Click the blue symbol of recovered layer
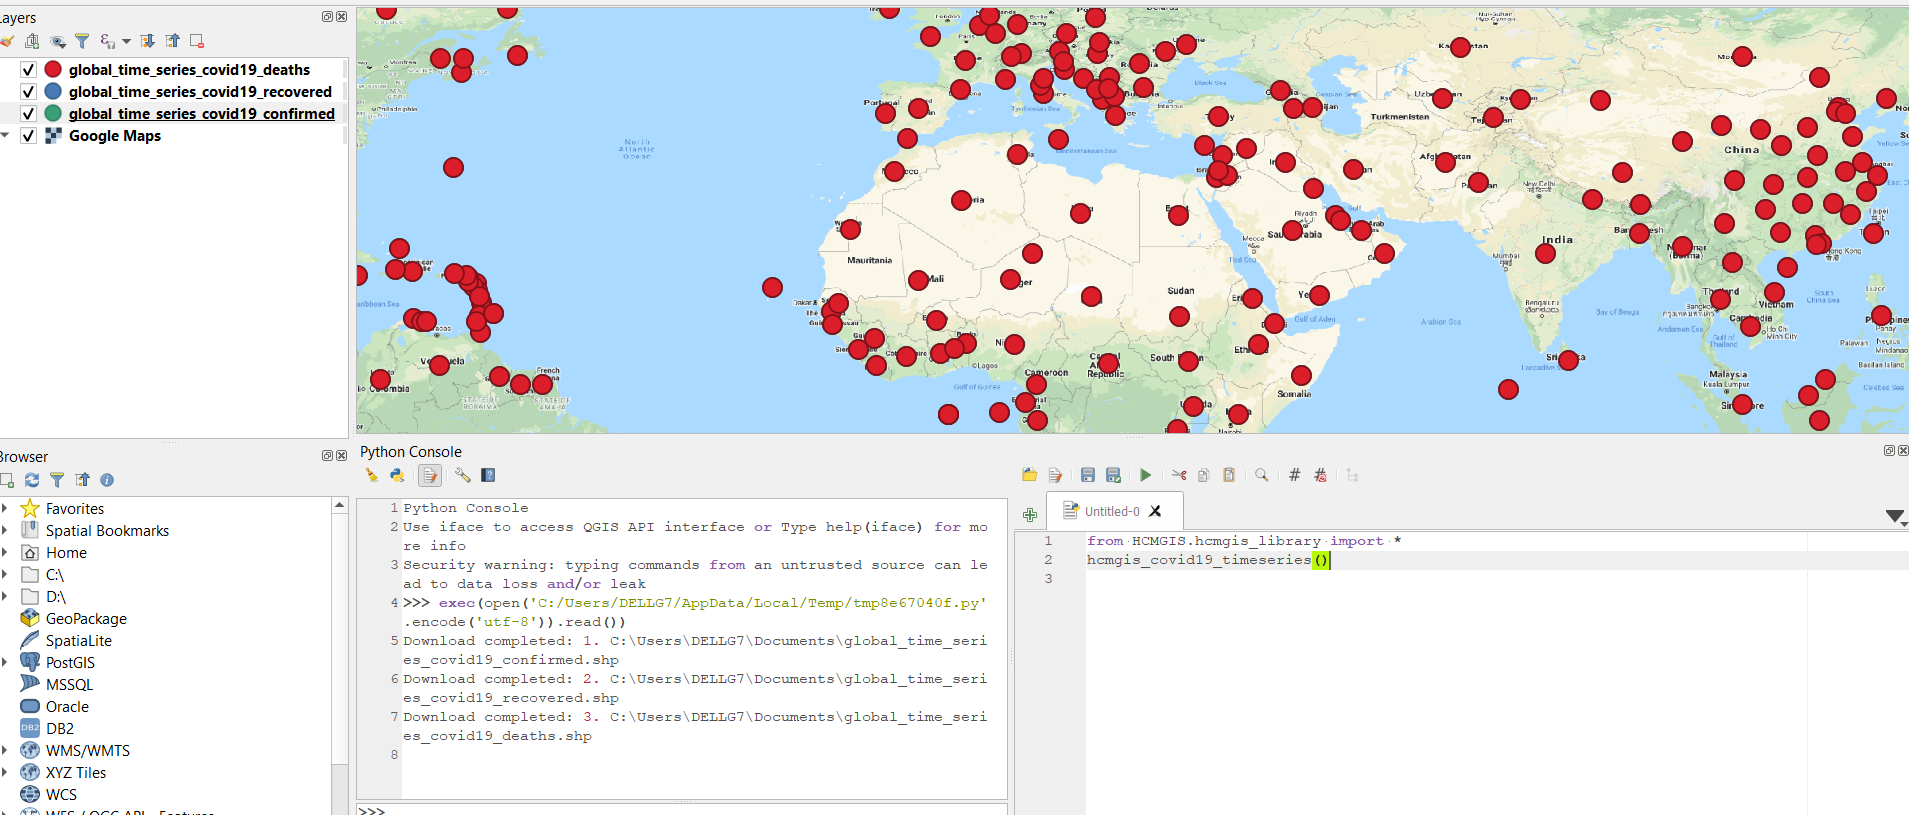Viewport: 1909px width, 815px height. tap(53, 92)
